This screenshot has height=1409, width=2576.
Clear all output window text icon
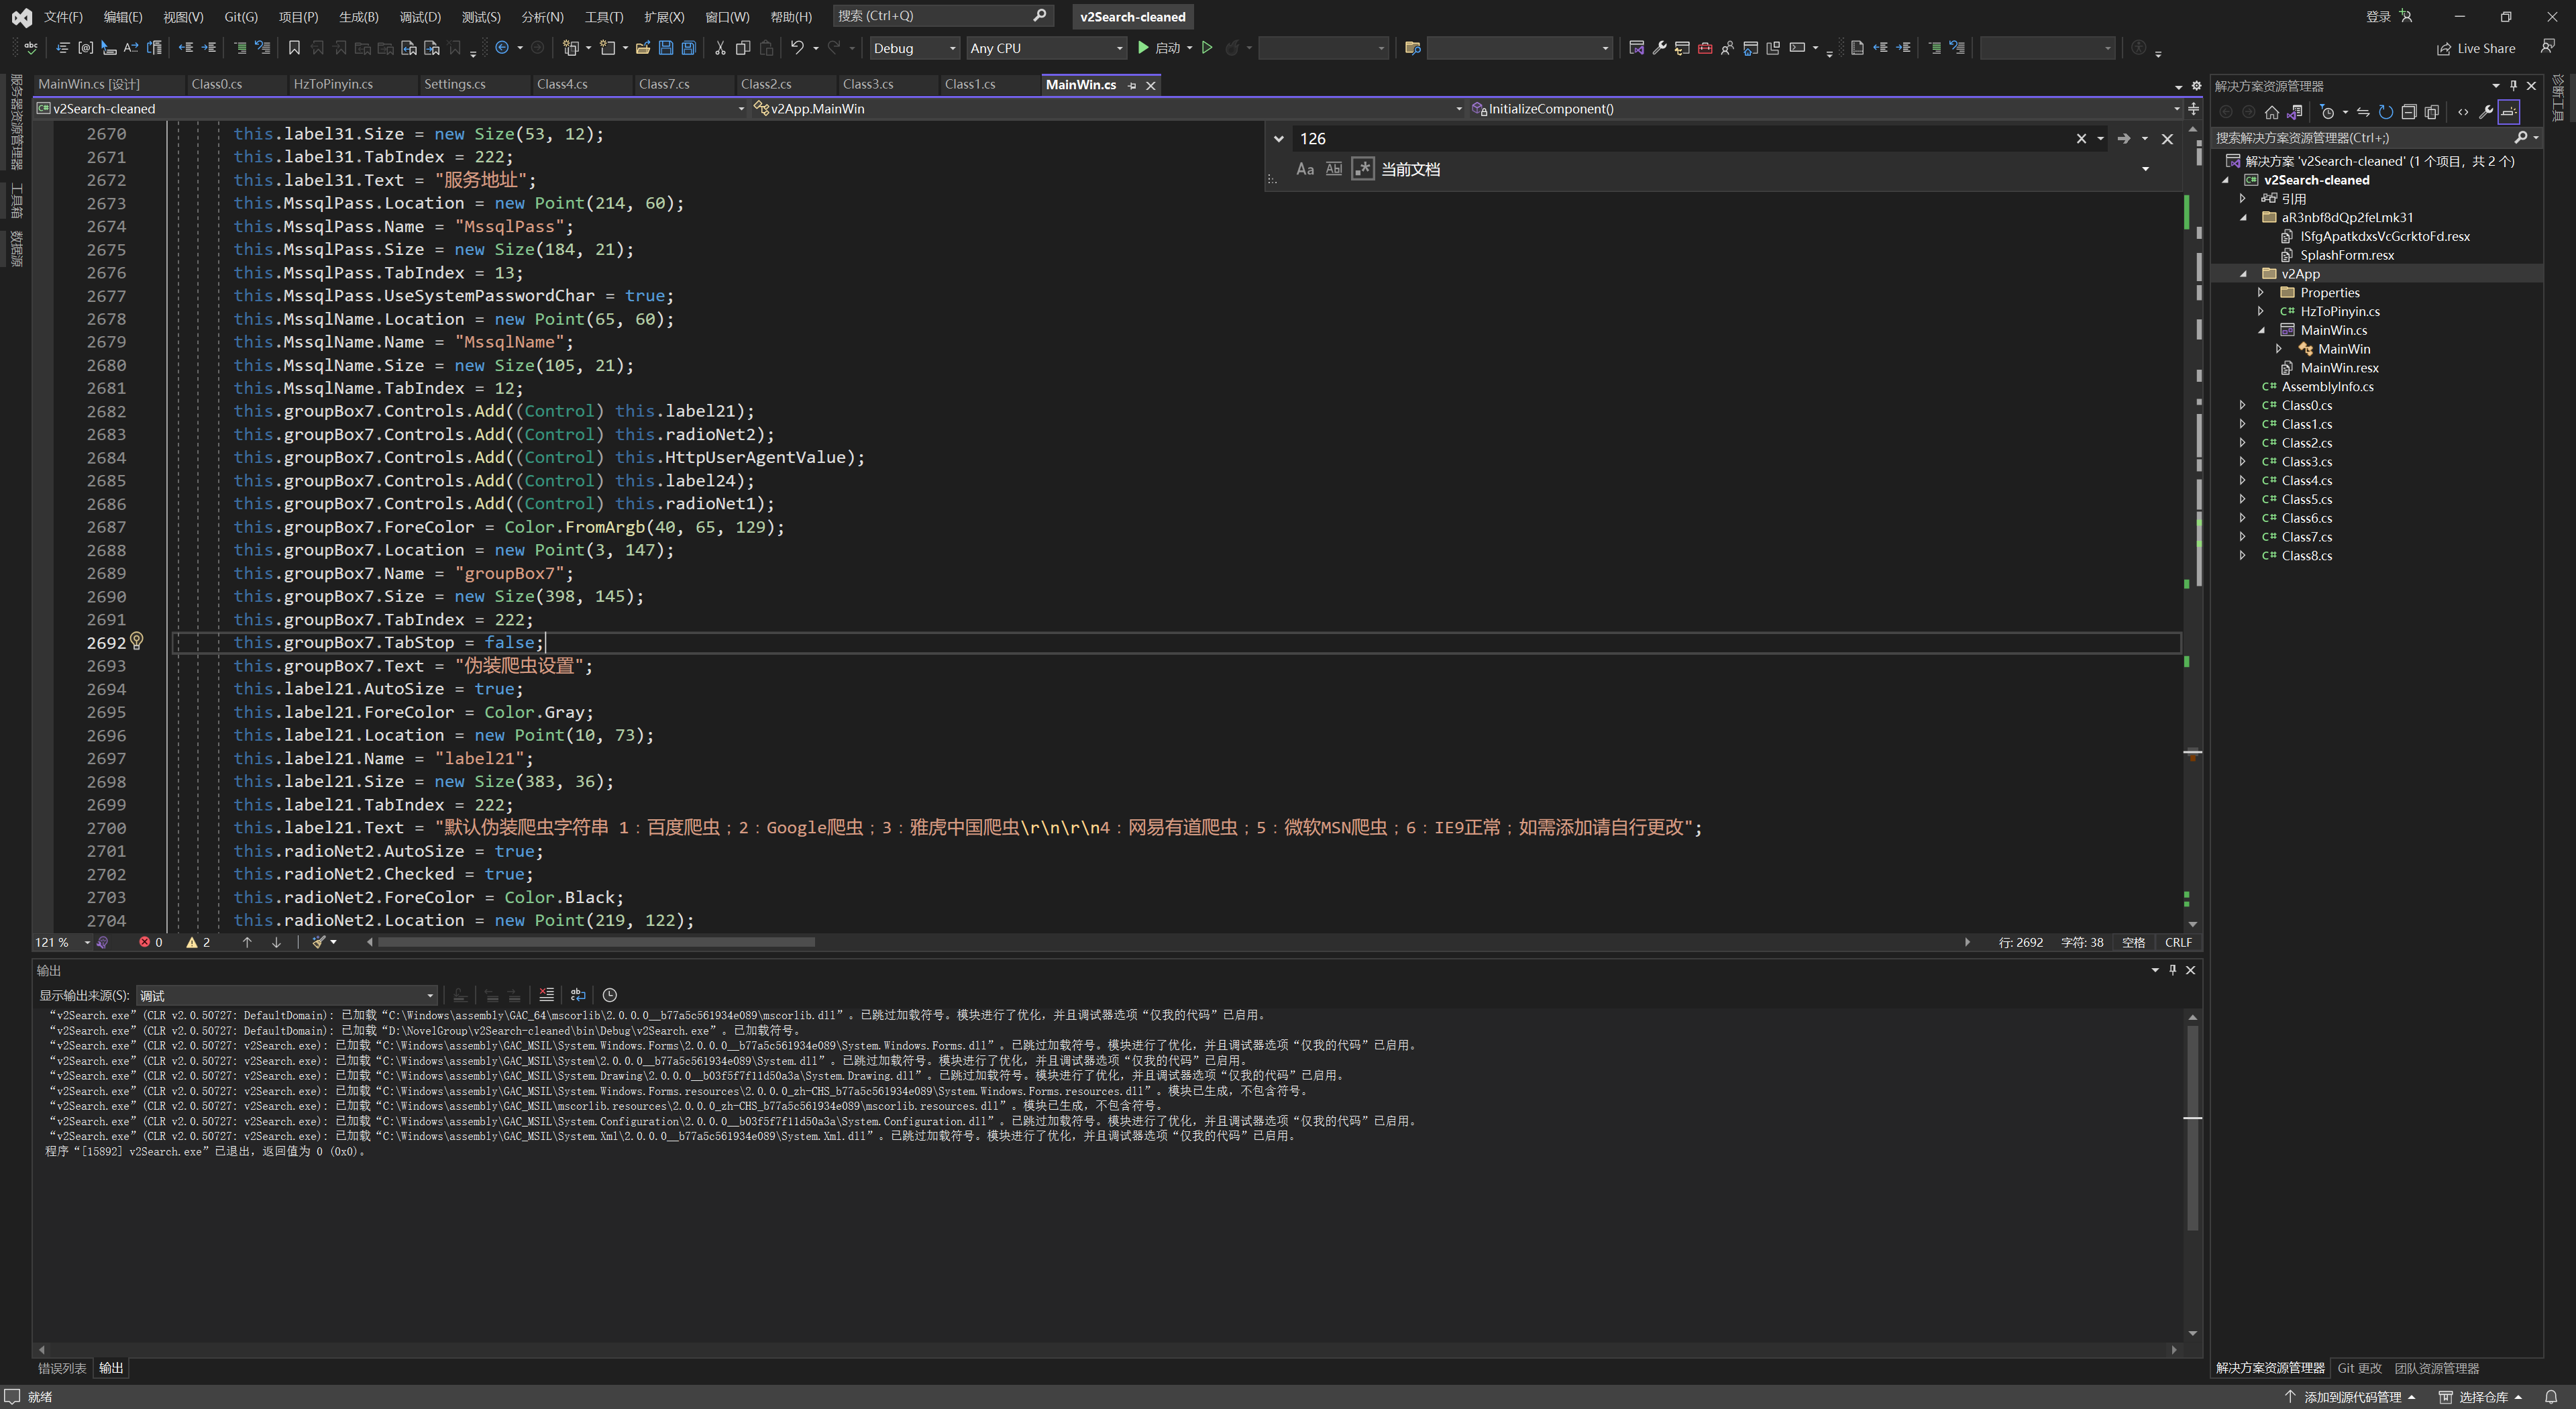click(546, 995)
